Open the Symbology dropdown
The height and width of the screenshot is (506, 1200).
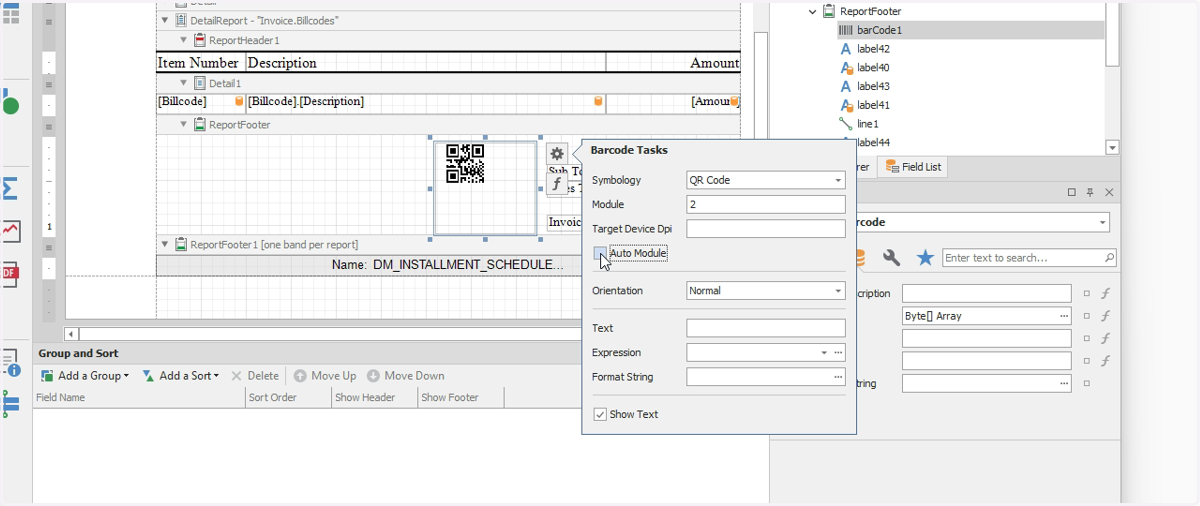(x=838, y=181)
